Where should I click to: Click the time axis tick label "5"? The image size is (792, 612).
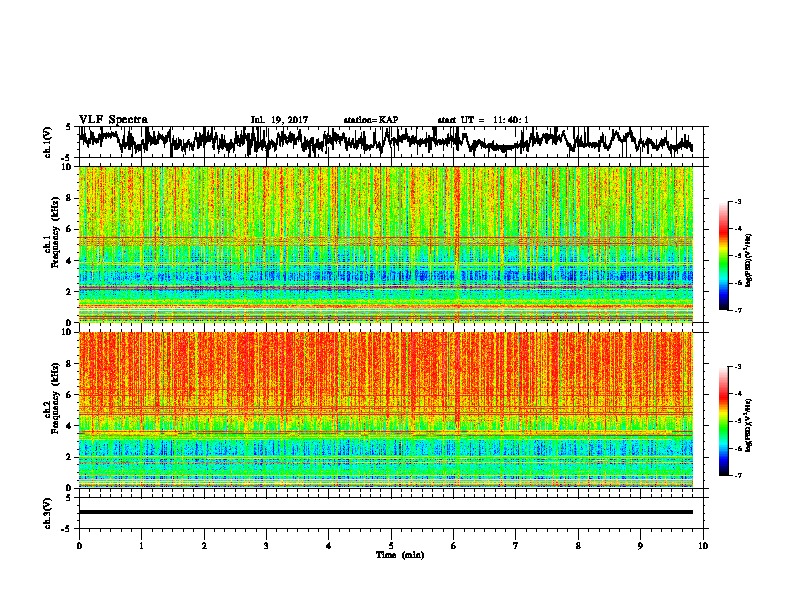pos(391,546)
